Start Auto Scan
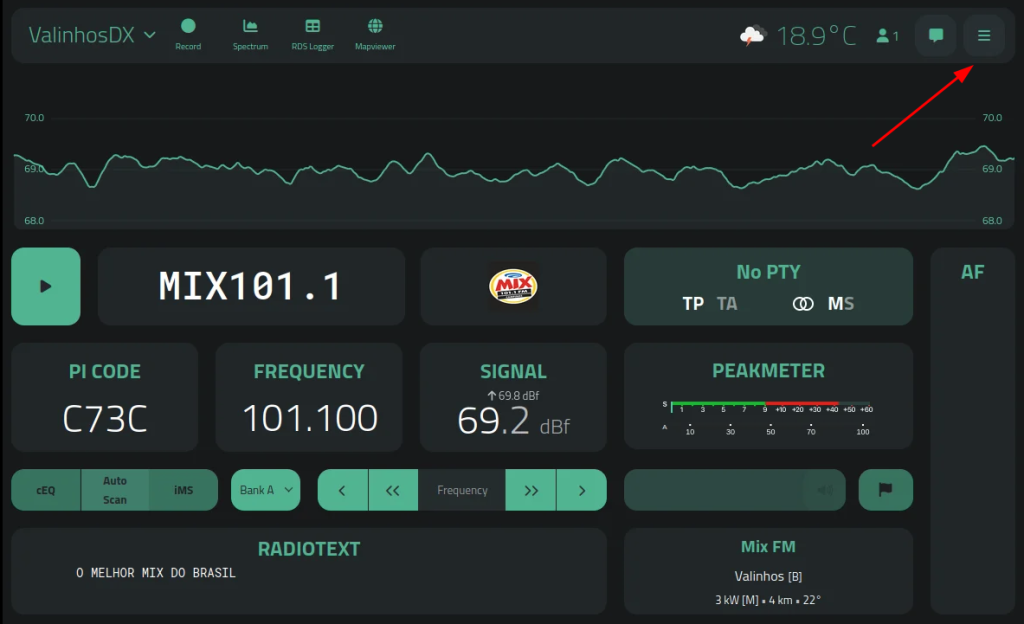 115,490
